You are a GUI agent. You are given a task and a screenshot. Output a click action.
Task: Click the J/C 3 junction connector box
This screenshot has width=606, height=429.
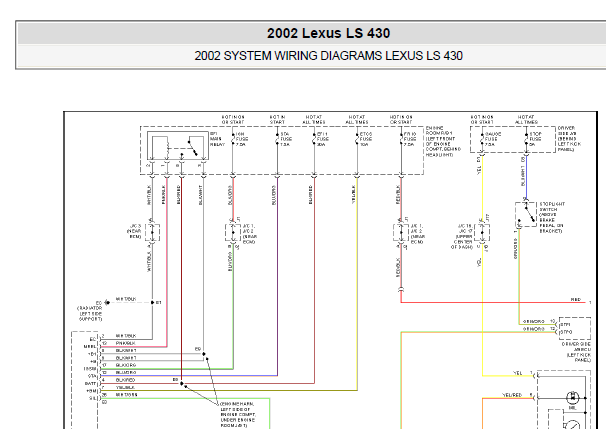pos(152,233)
